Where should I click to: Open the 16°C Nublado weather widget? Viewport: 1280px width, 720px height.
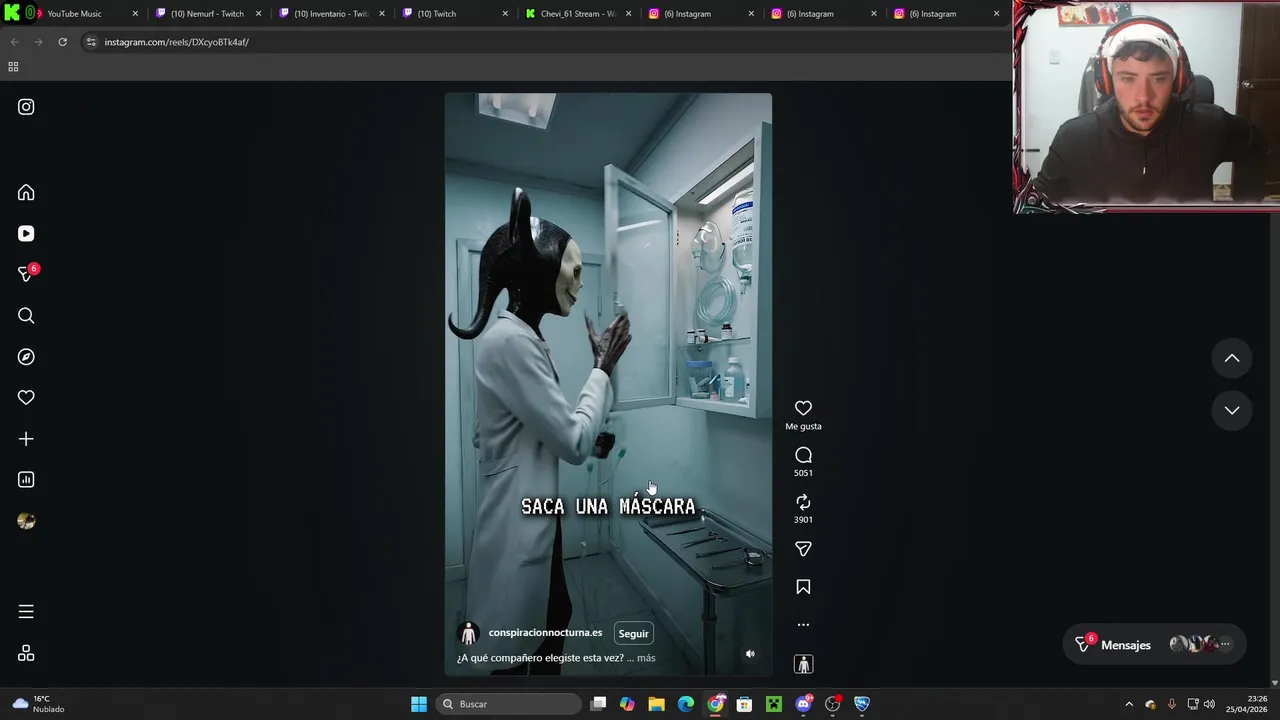click(x=39, y=704)
